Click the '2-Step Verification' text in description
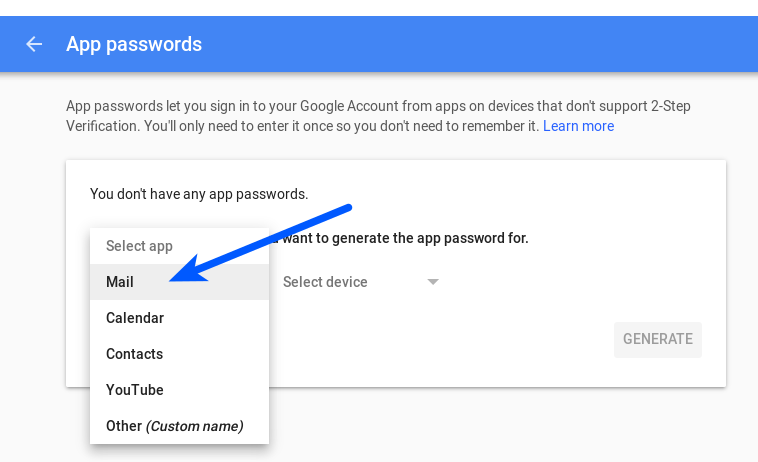Screen dimensions: 758x462 [653, 106]
